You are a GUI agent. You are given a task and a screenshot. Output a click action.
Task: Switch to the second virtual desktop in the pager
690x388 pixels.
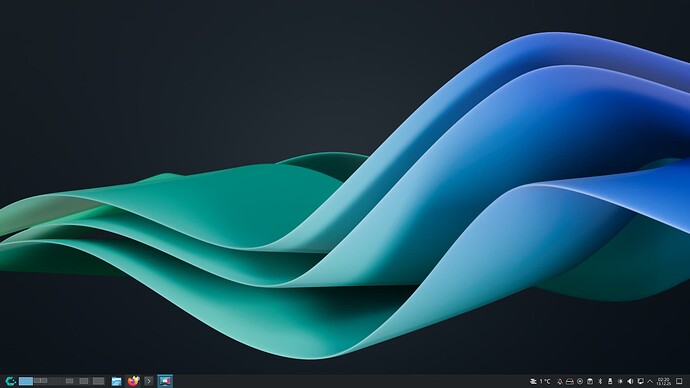(x=40, y=381)
